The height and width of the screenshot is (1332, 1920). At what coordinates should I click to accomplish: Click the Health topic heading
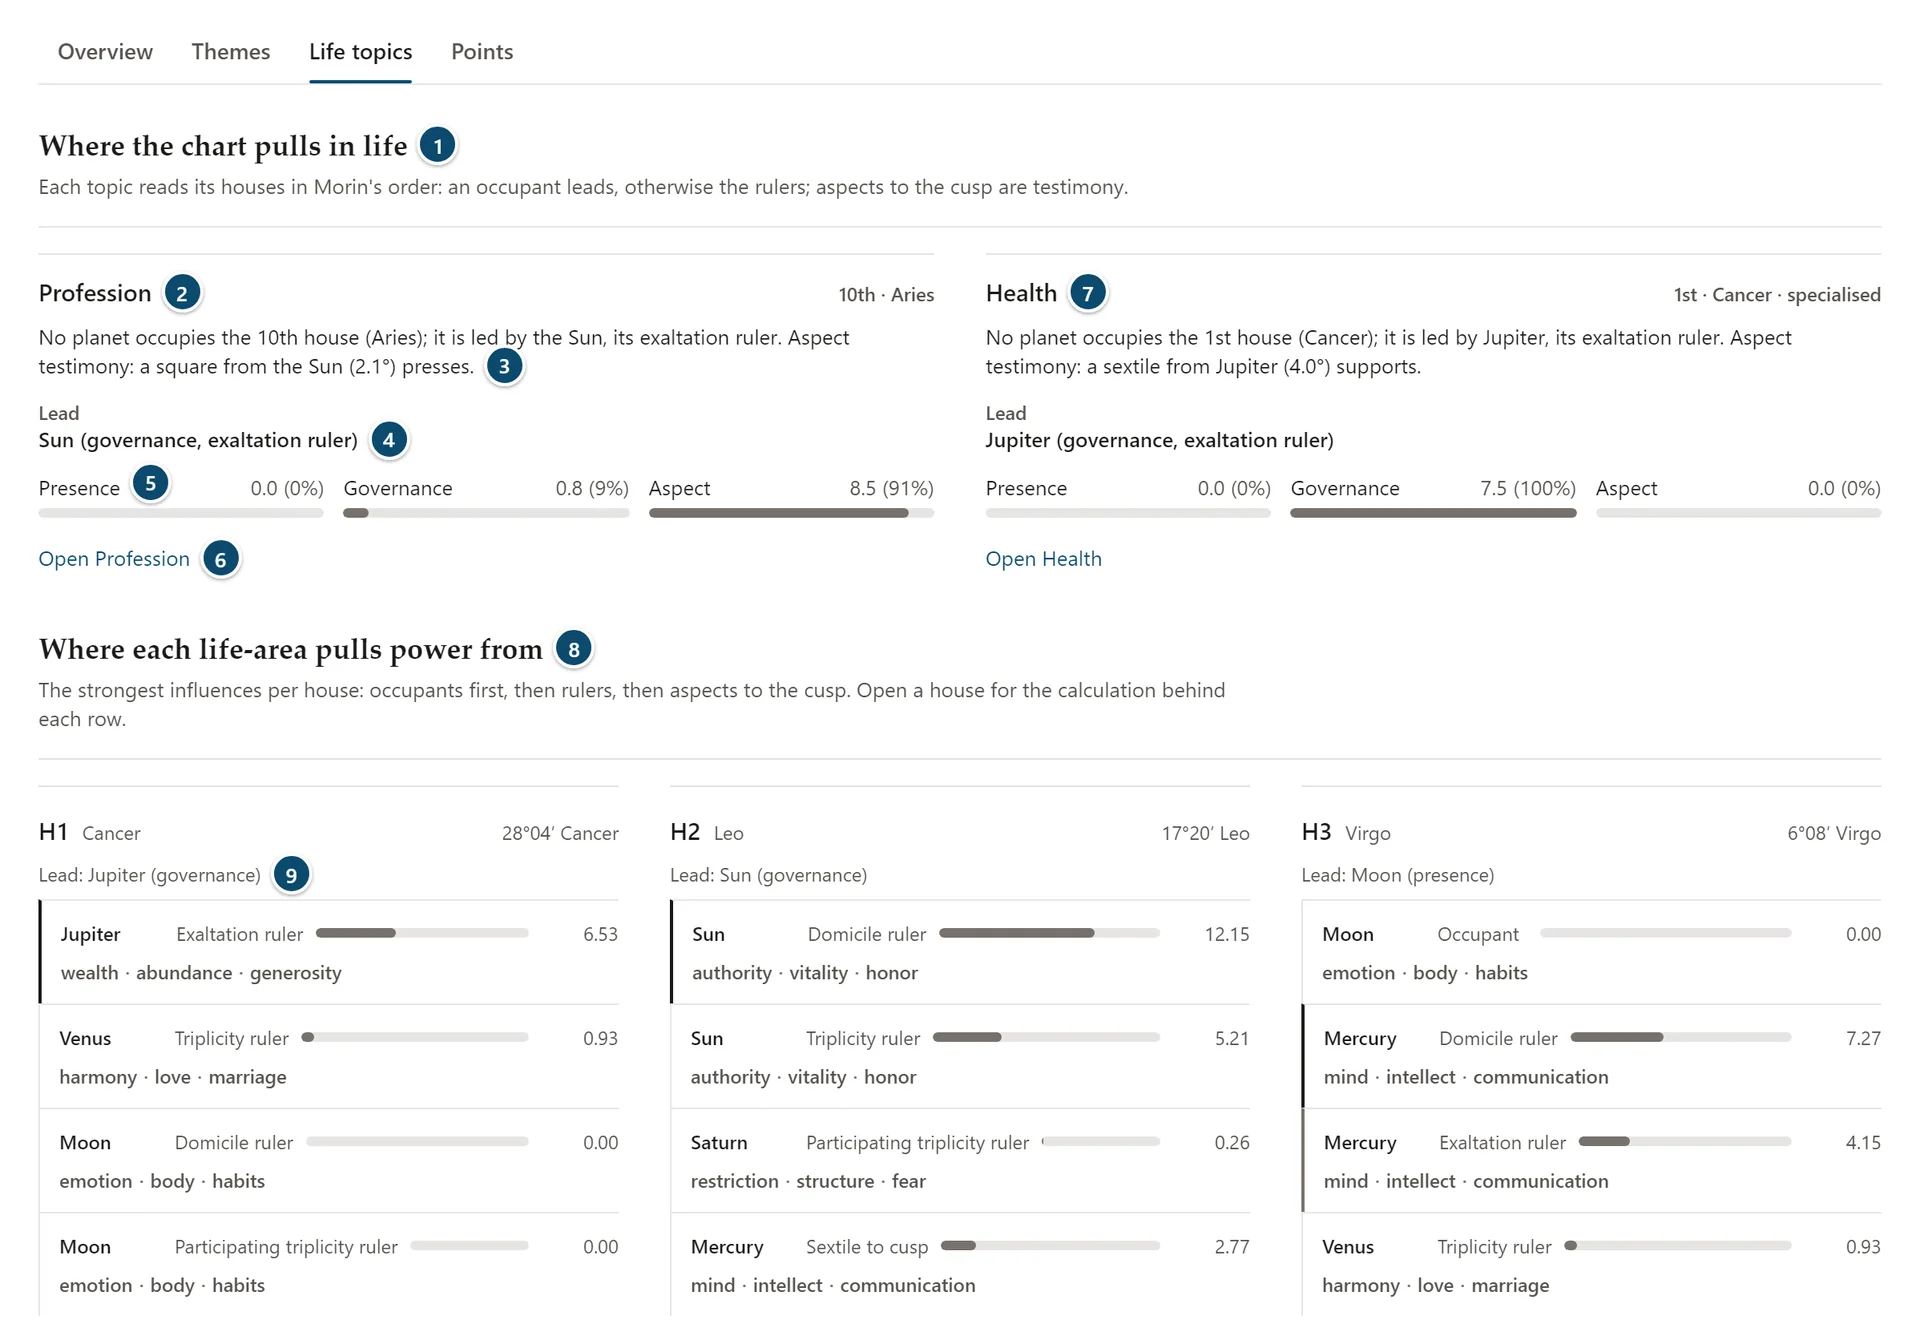pos(1021,293)
